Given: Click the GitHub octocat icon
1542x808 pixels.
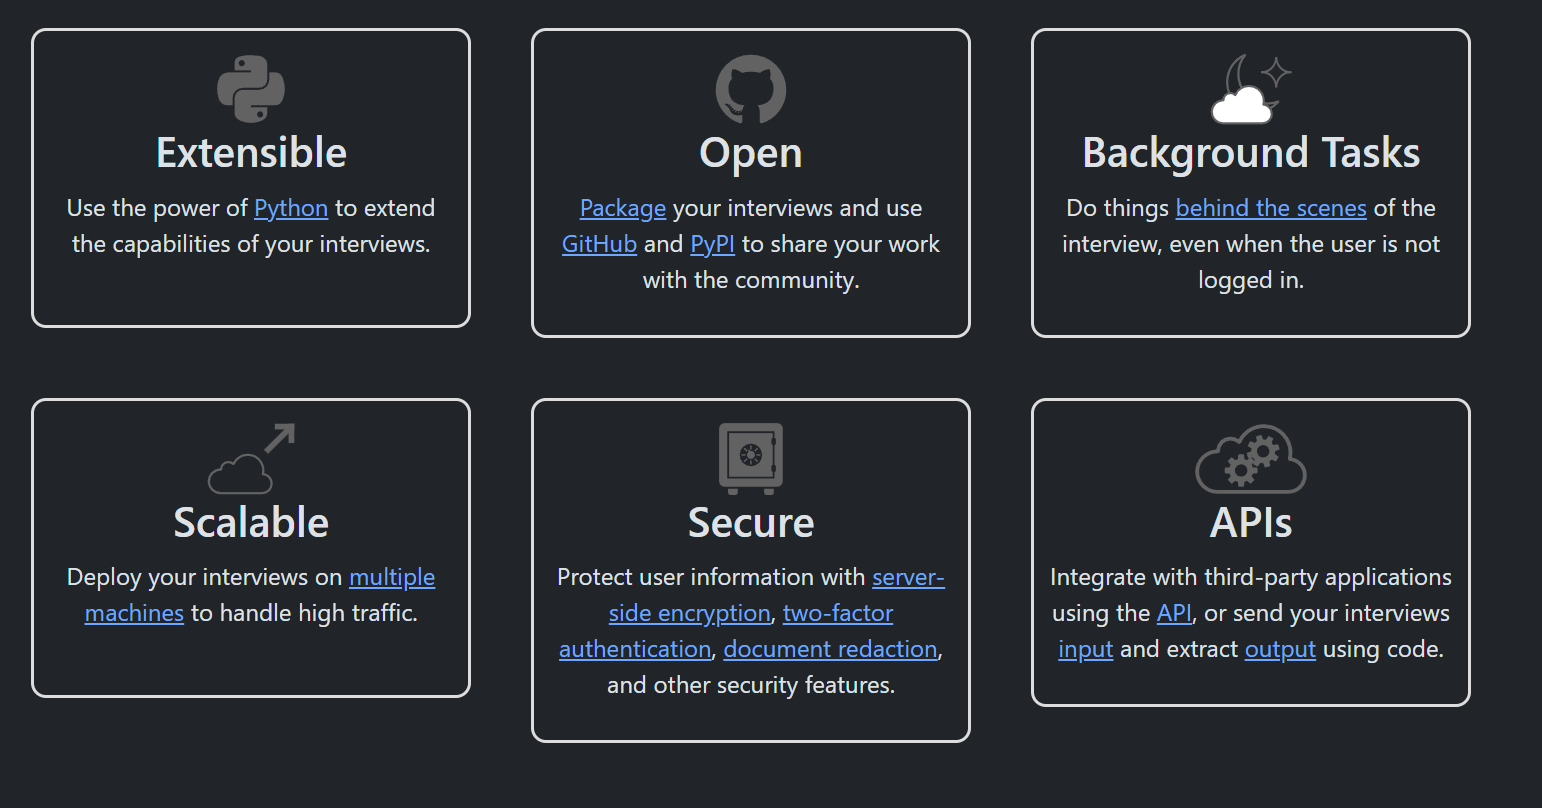Looking at the screenshot, I should [751, 89].
